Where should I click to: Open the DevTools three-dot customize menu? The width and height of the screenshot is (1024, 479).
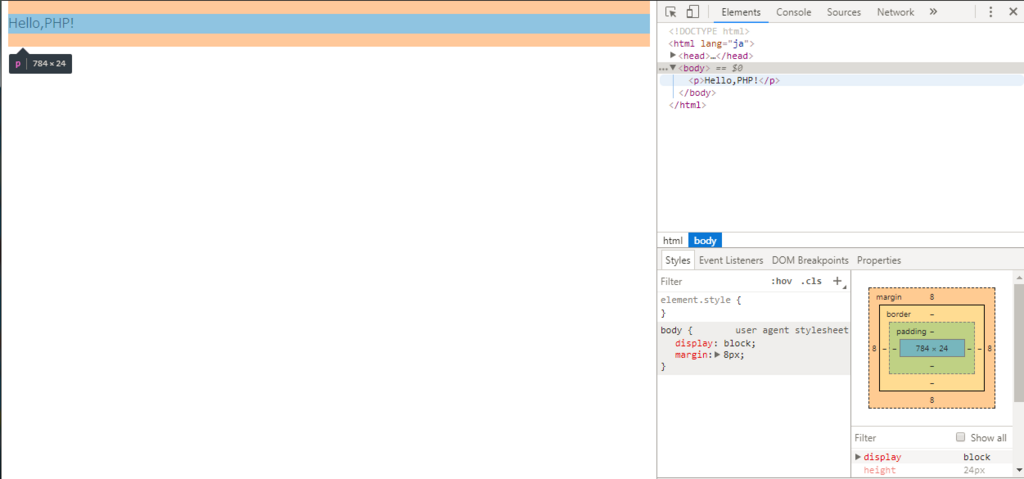991,12
